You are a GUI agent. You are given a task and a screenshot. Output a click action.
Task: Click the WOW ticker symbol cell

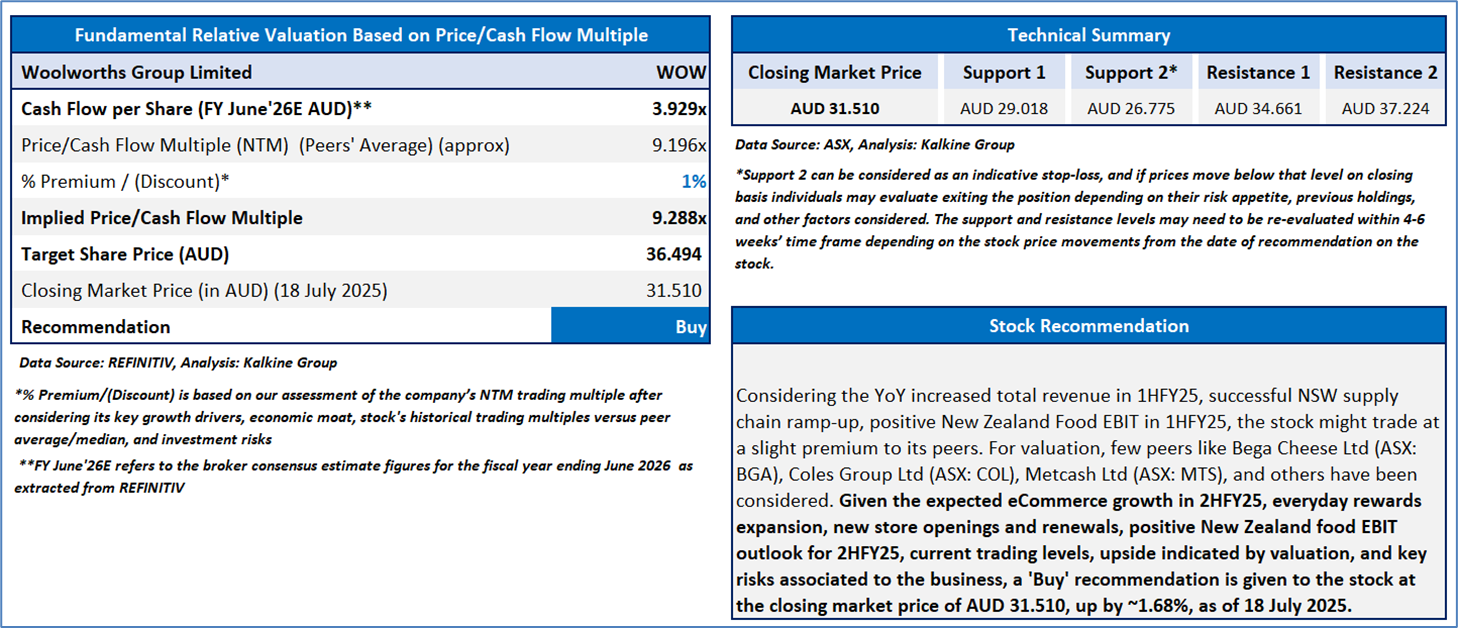[681, 72]
